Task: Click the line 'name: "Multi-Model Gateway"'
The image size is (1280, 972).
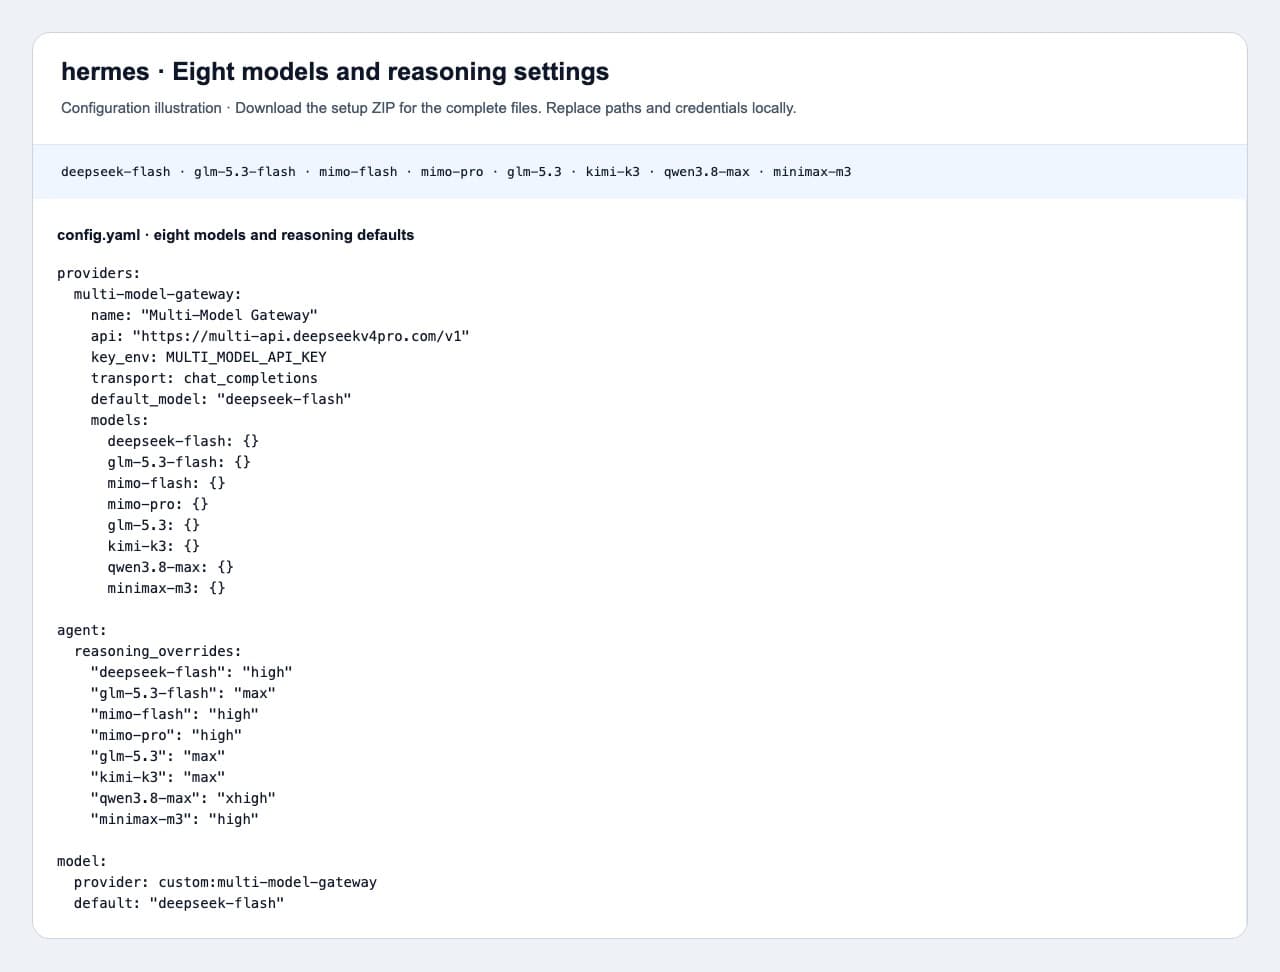Action: pos(204,315)
